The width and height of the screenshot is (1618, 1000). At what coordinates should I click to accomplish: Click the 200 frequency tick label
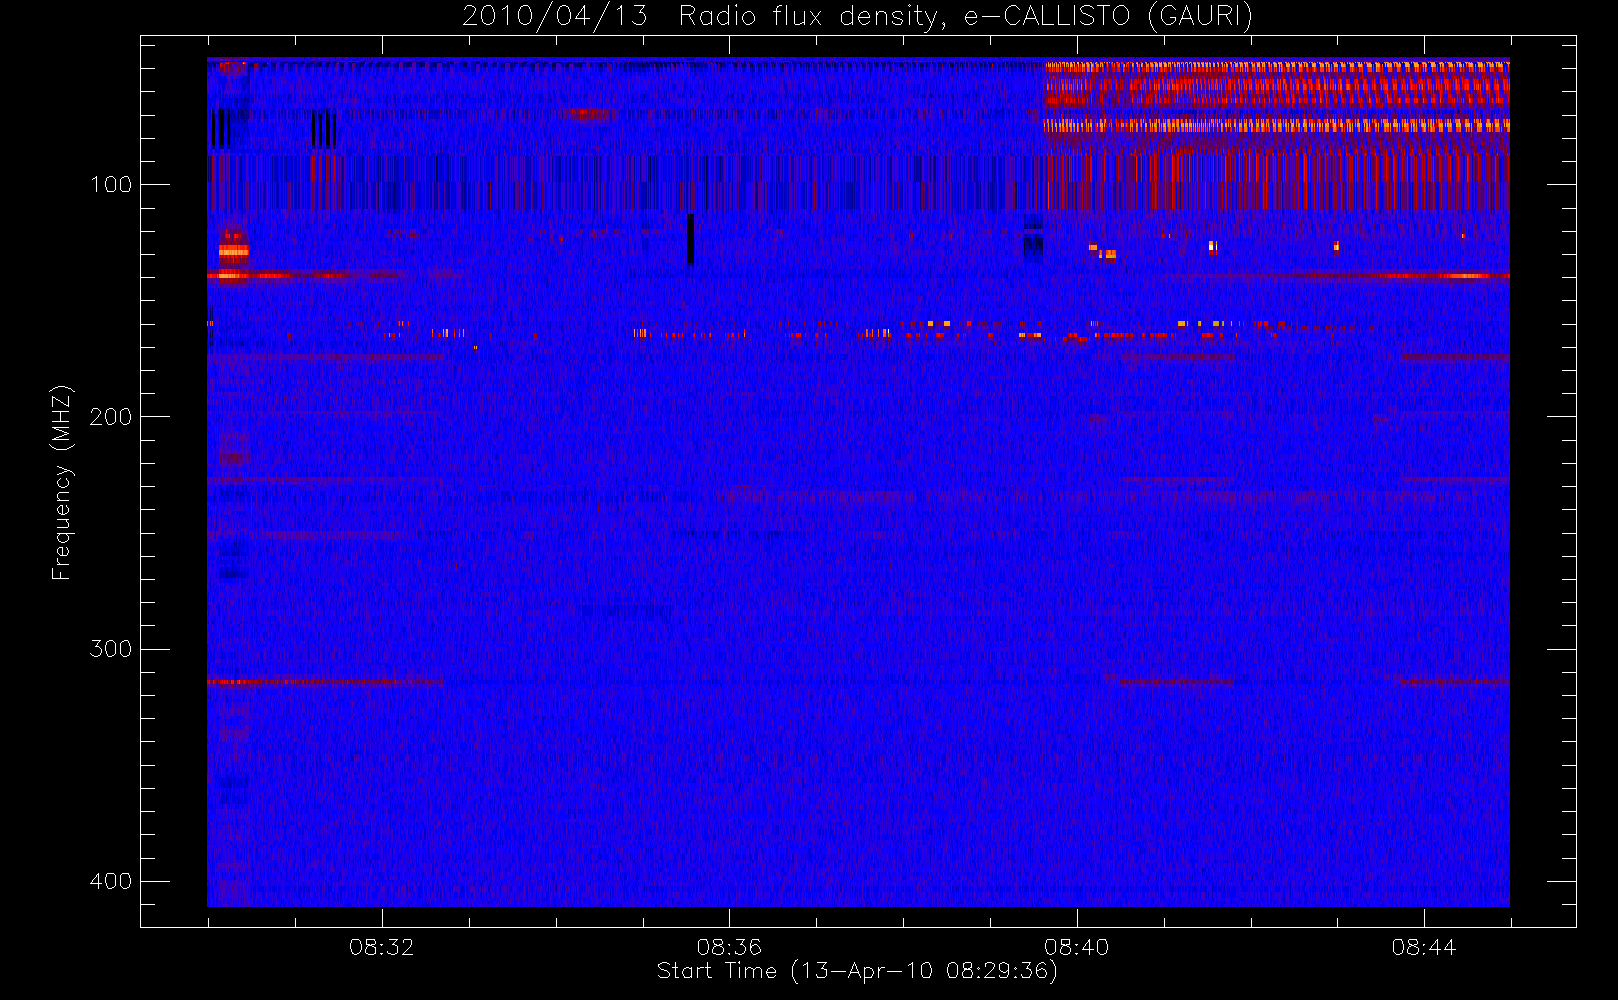(110, 417)
